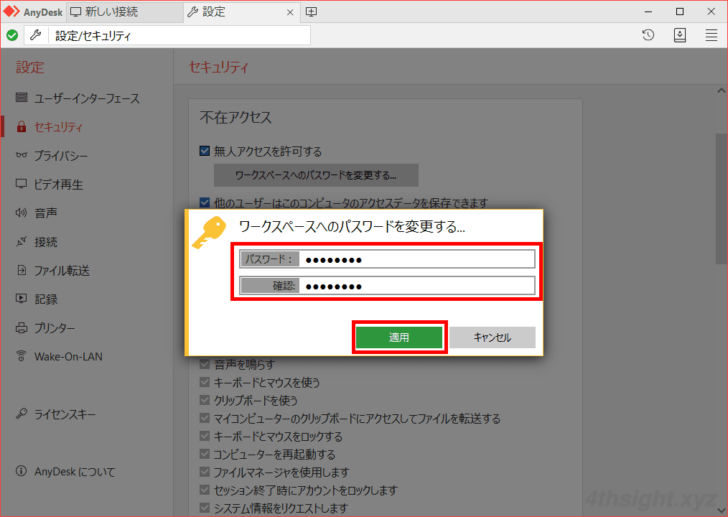This screenshot has width=728, height=517.
Task: Click the printer icon beside プリンター
Action: click(21, 328)
